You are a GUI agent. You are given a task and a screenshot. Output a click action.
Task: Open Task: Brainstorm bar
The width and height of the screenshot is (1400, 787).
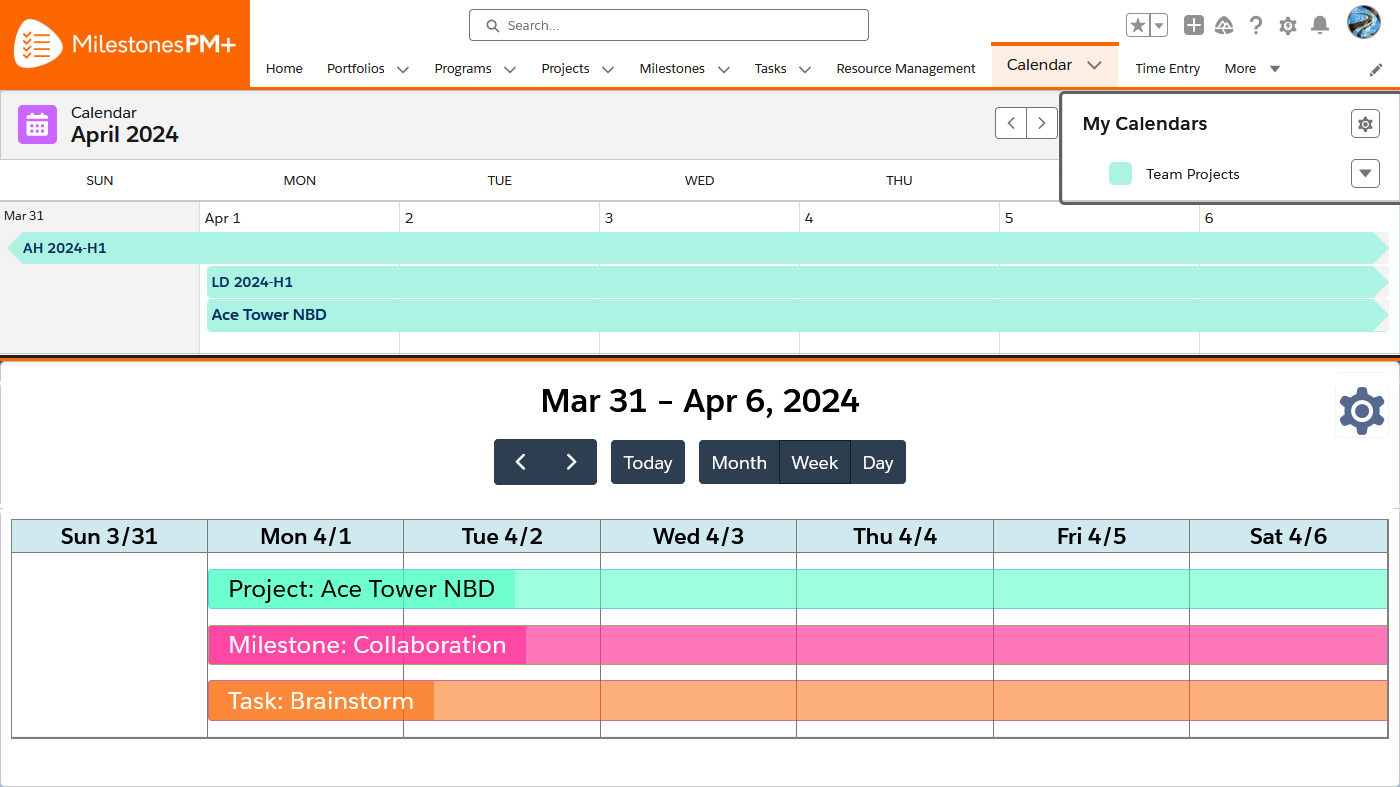point(798,701)
